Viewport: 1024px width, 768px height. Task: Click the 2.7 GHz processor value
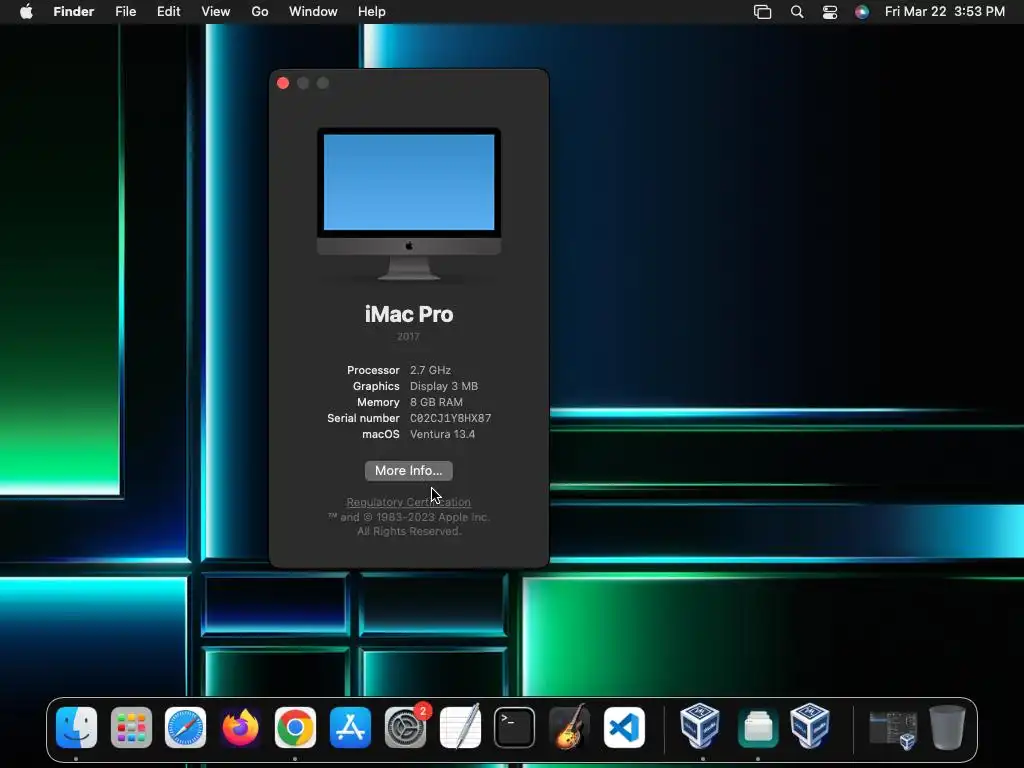pyautogui.click(x=430, y=370)
